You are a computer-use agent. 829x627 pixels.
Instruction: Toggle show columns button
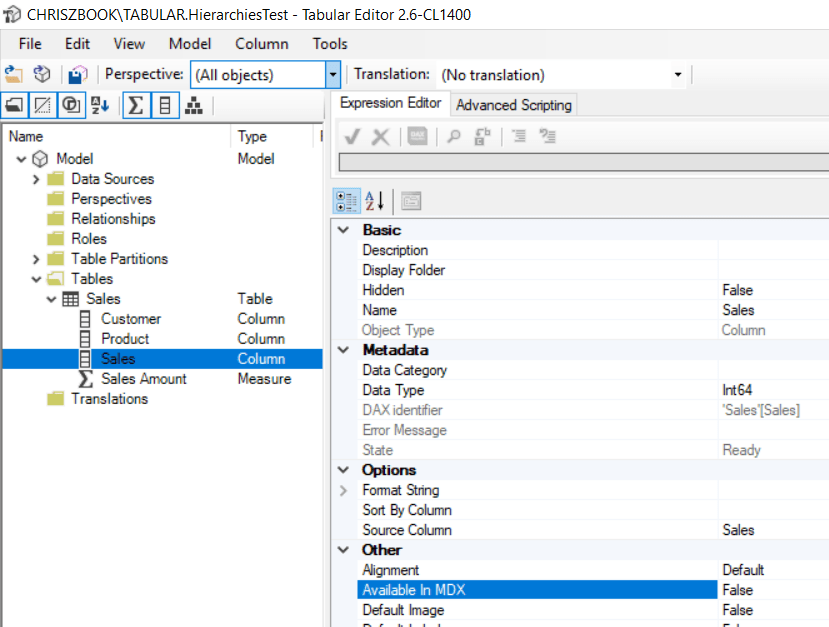[x=165, y=105]
